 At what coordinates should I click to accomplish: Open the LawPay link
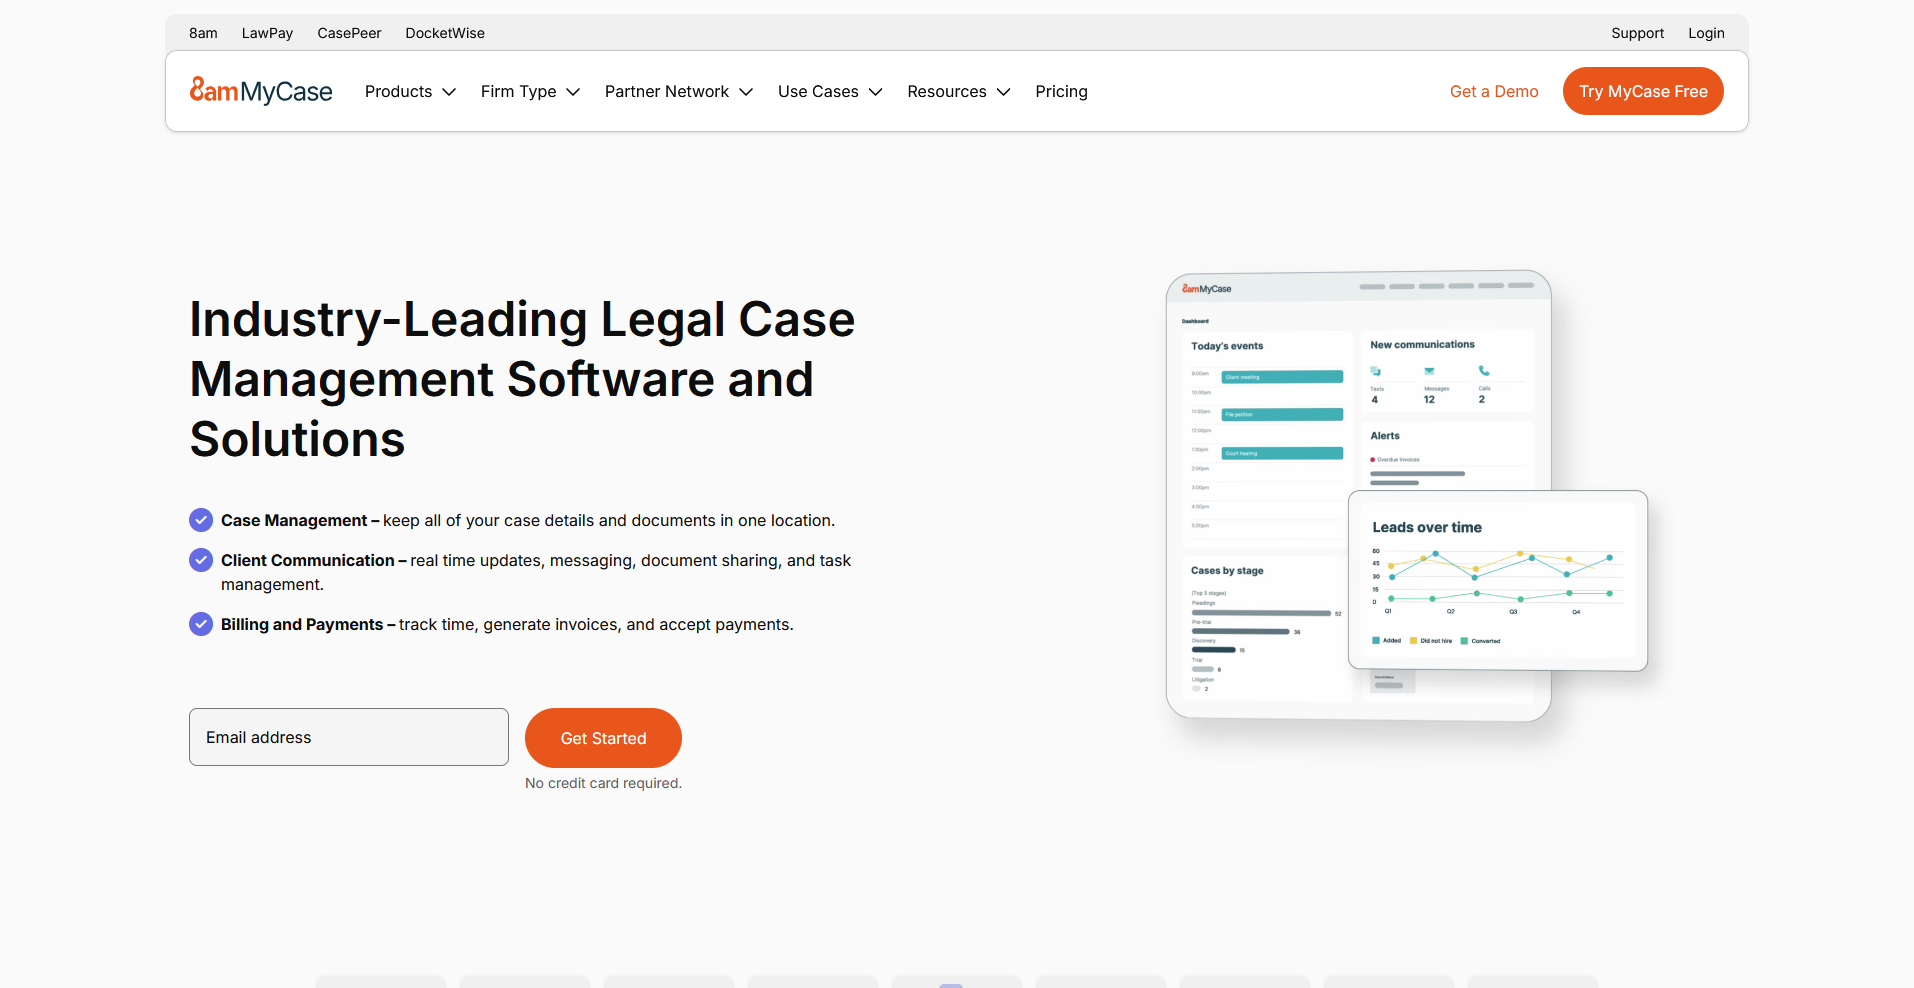[267, 33]
